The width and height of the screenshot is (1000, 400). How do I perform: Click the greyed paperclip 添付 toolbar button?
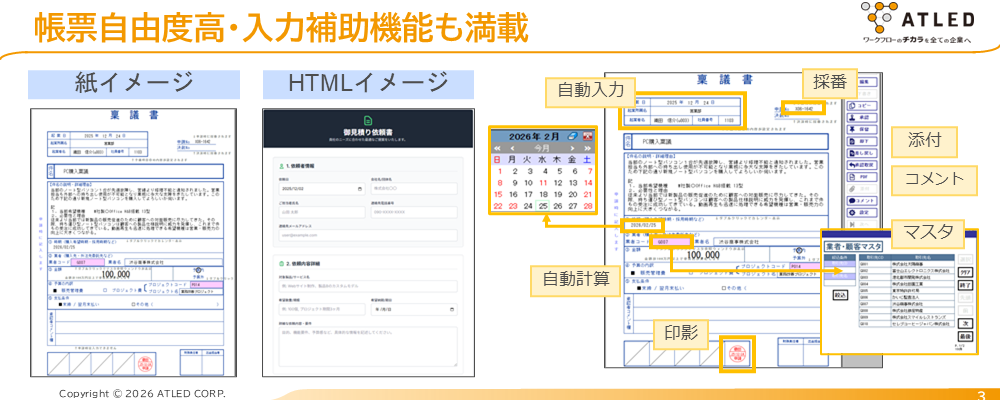(x=862, y=189)
